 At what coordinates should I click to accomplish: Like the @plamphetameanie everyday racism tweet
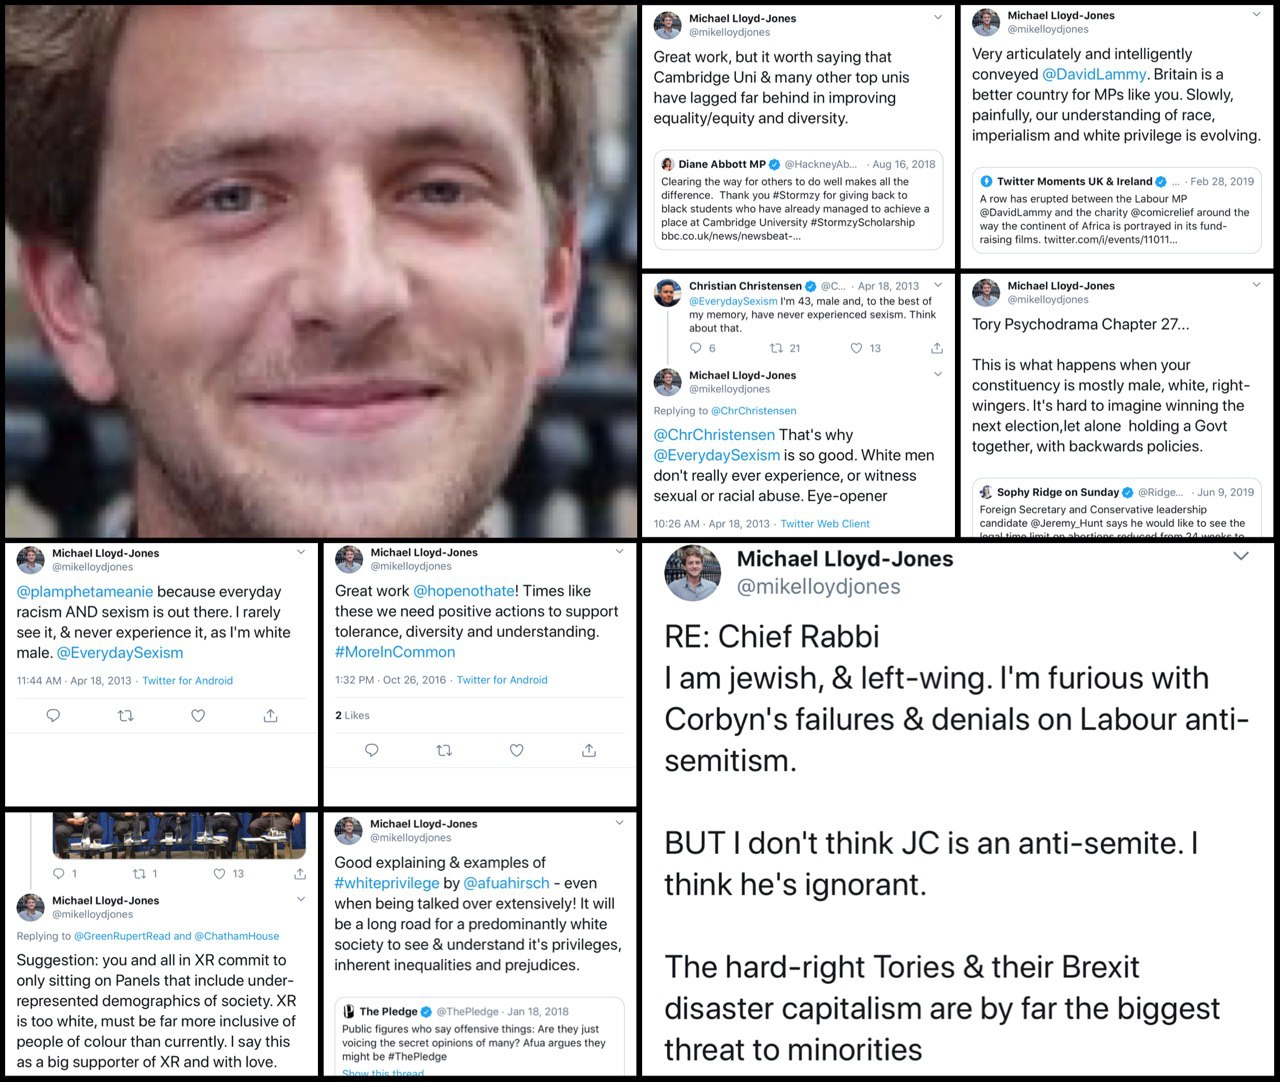coord(198,716)
